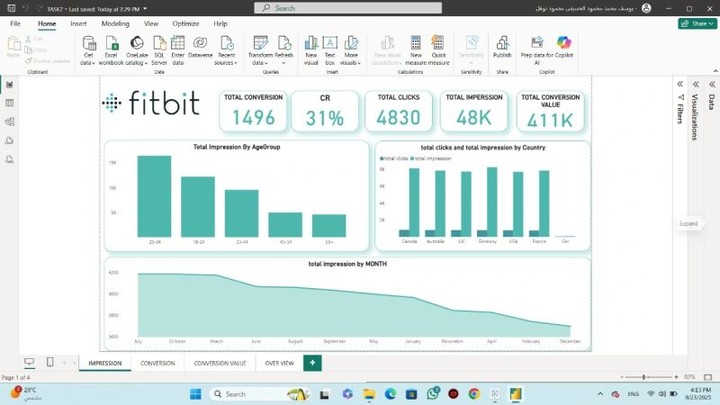The image size is (720, 405).
Task: Select the CR 31% card
Action: pyautogui.click(x=325, y=111)
